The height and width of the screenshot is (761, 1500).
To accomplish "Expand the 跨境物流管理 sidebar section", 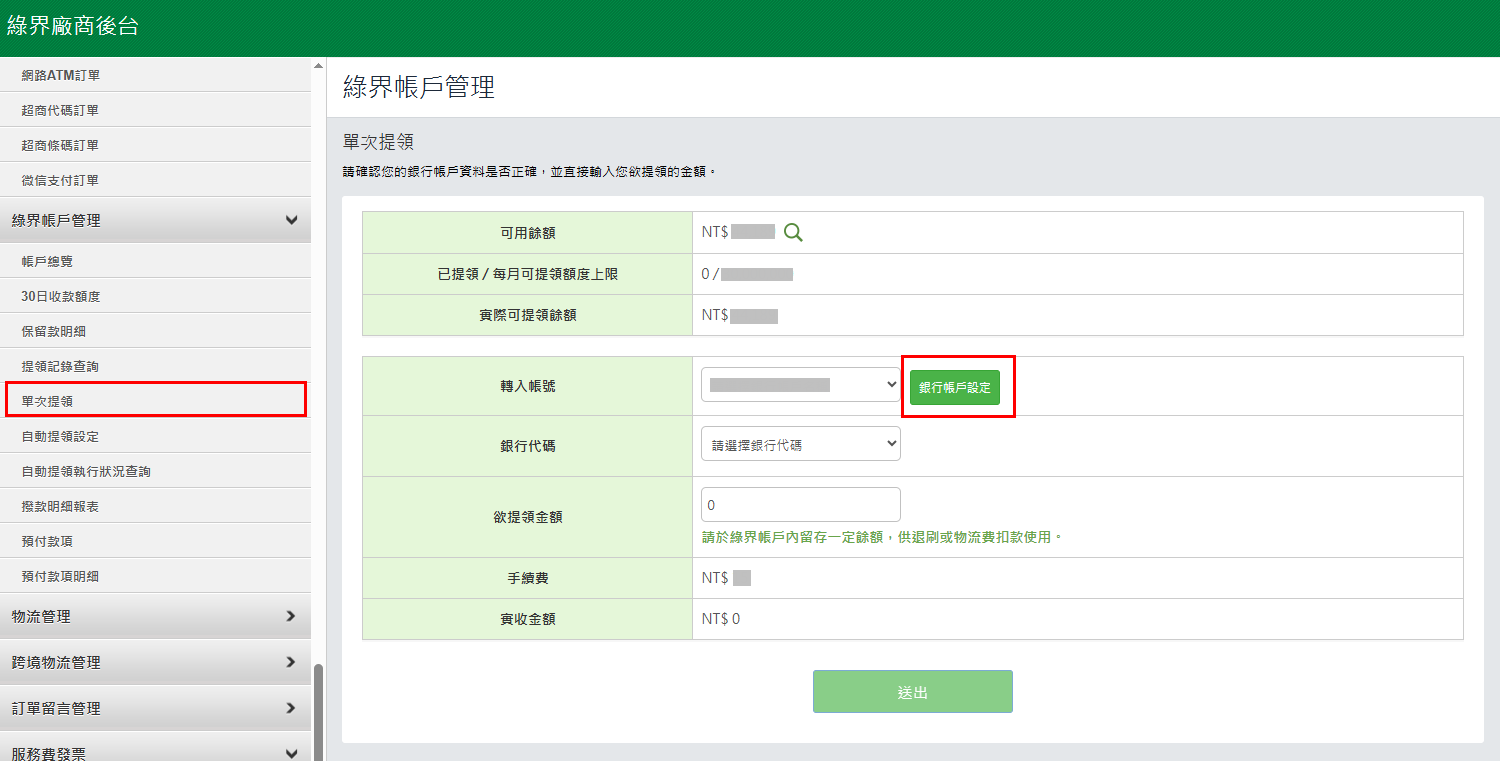I will point(155,662).
